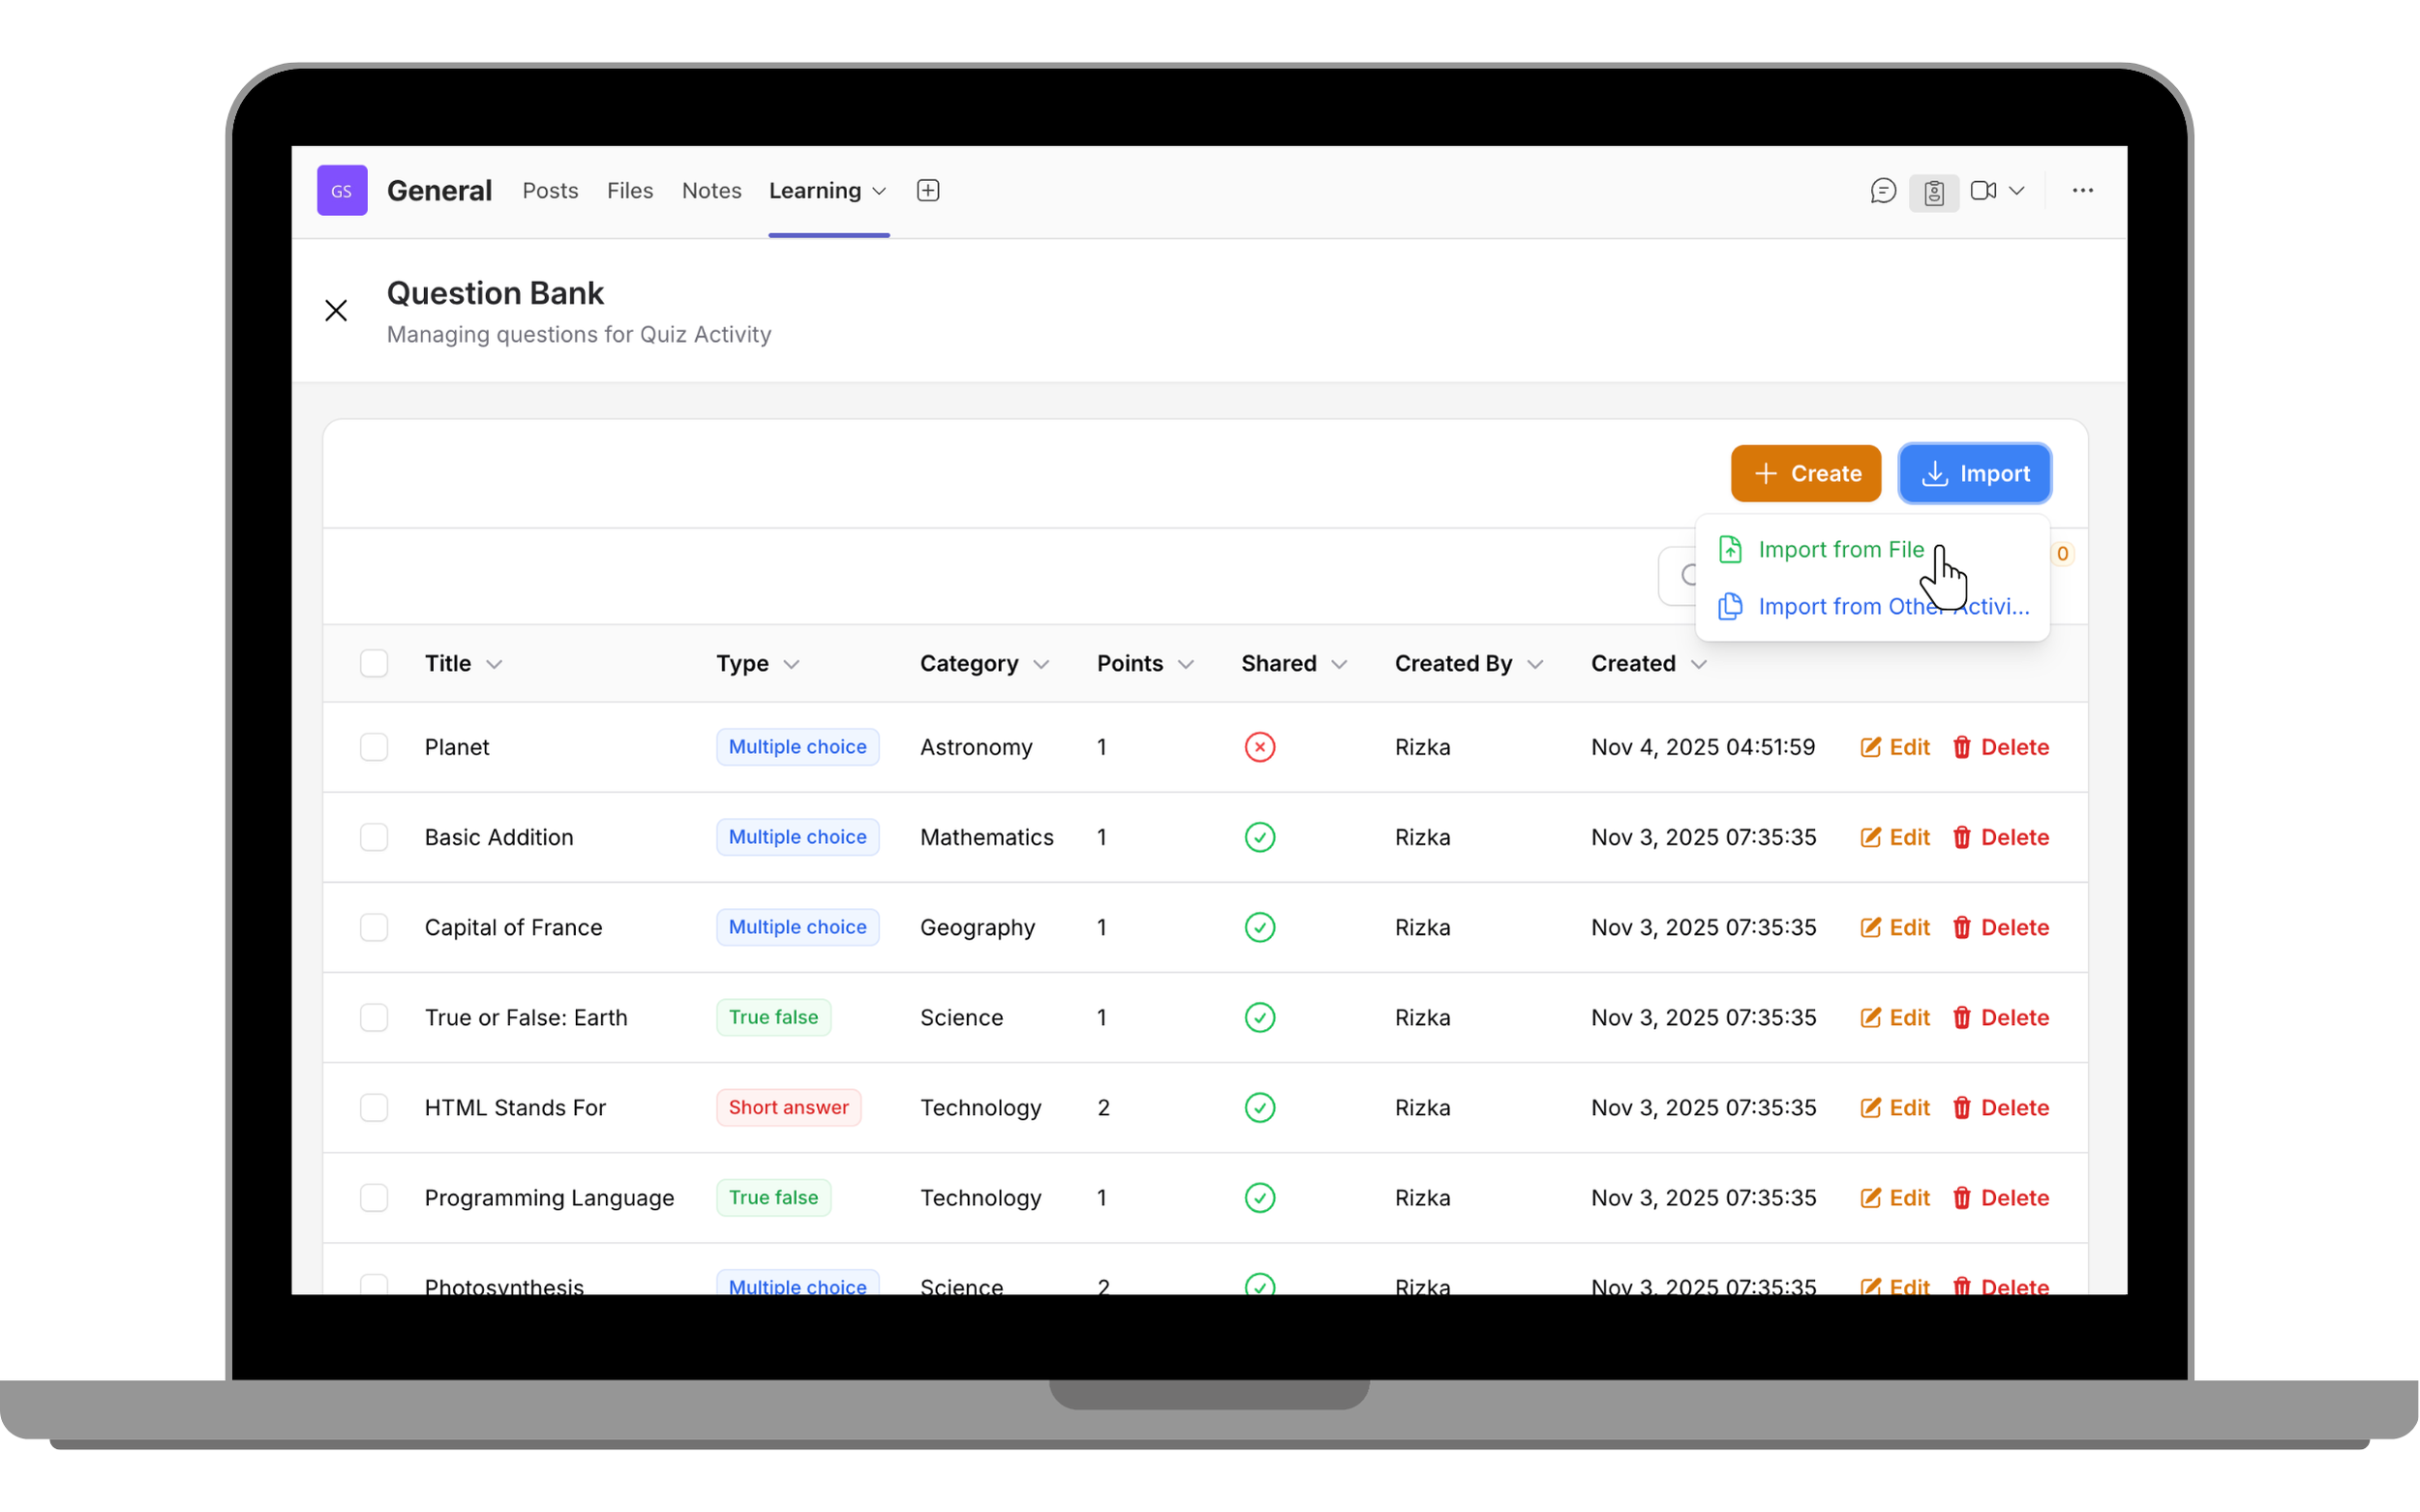The image size is (2420, 1512).
Task: Check the select-all checkbox in table header
Action: point(374,663)
